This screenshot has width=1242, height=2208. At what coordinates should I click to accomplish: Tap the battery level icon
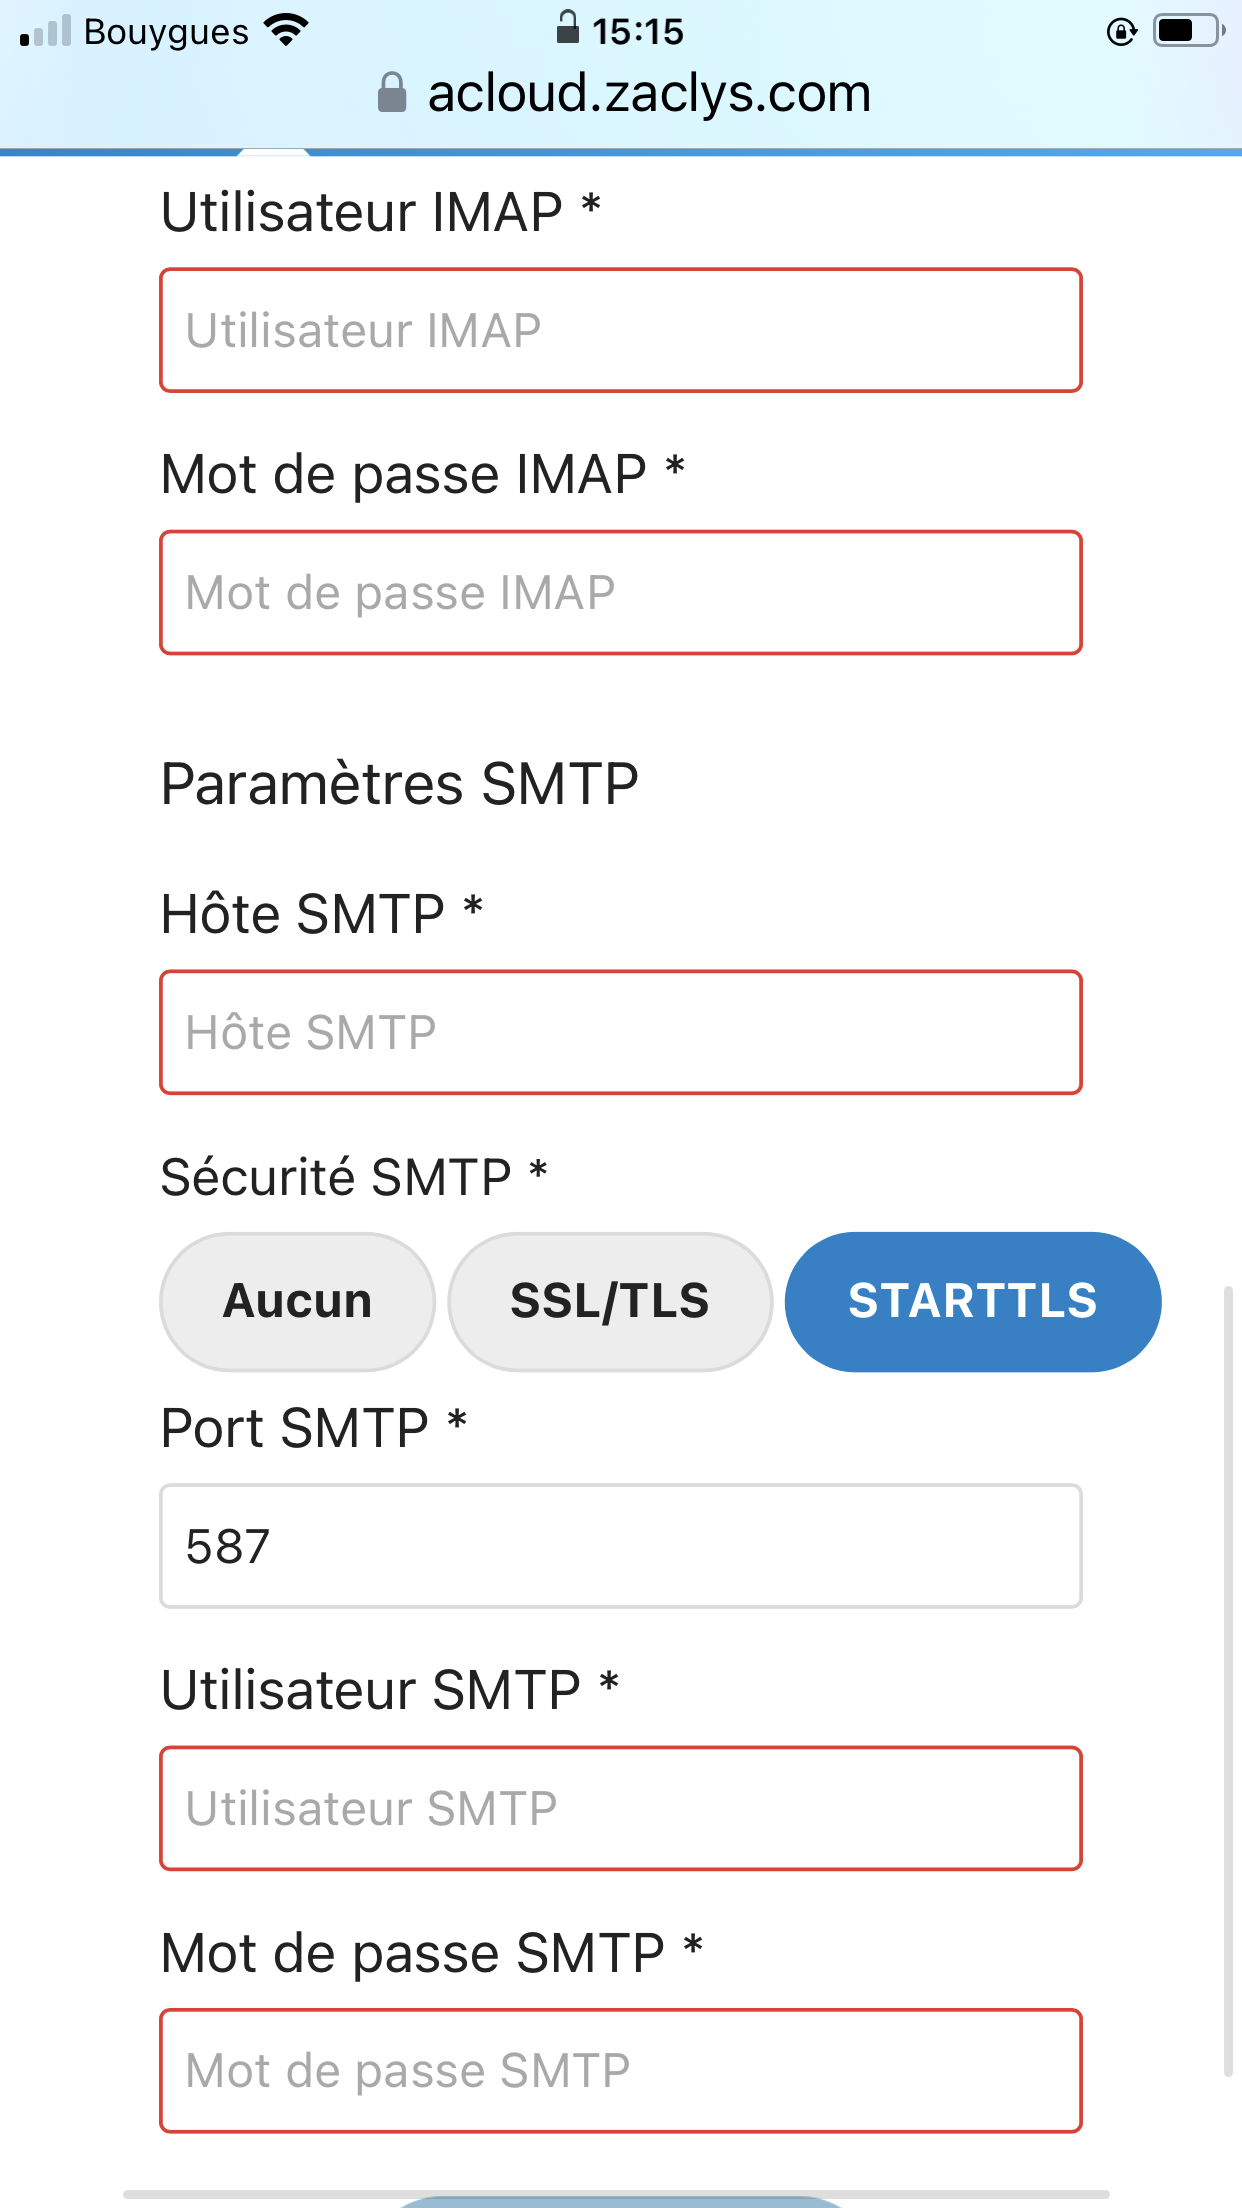[1188, 31]
